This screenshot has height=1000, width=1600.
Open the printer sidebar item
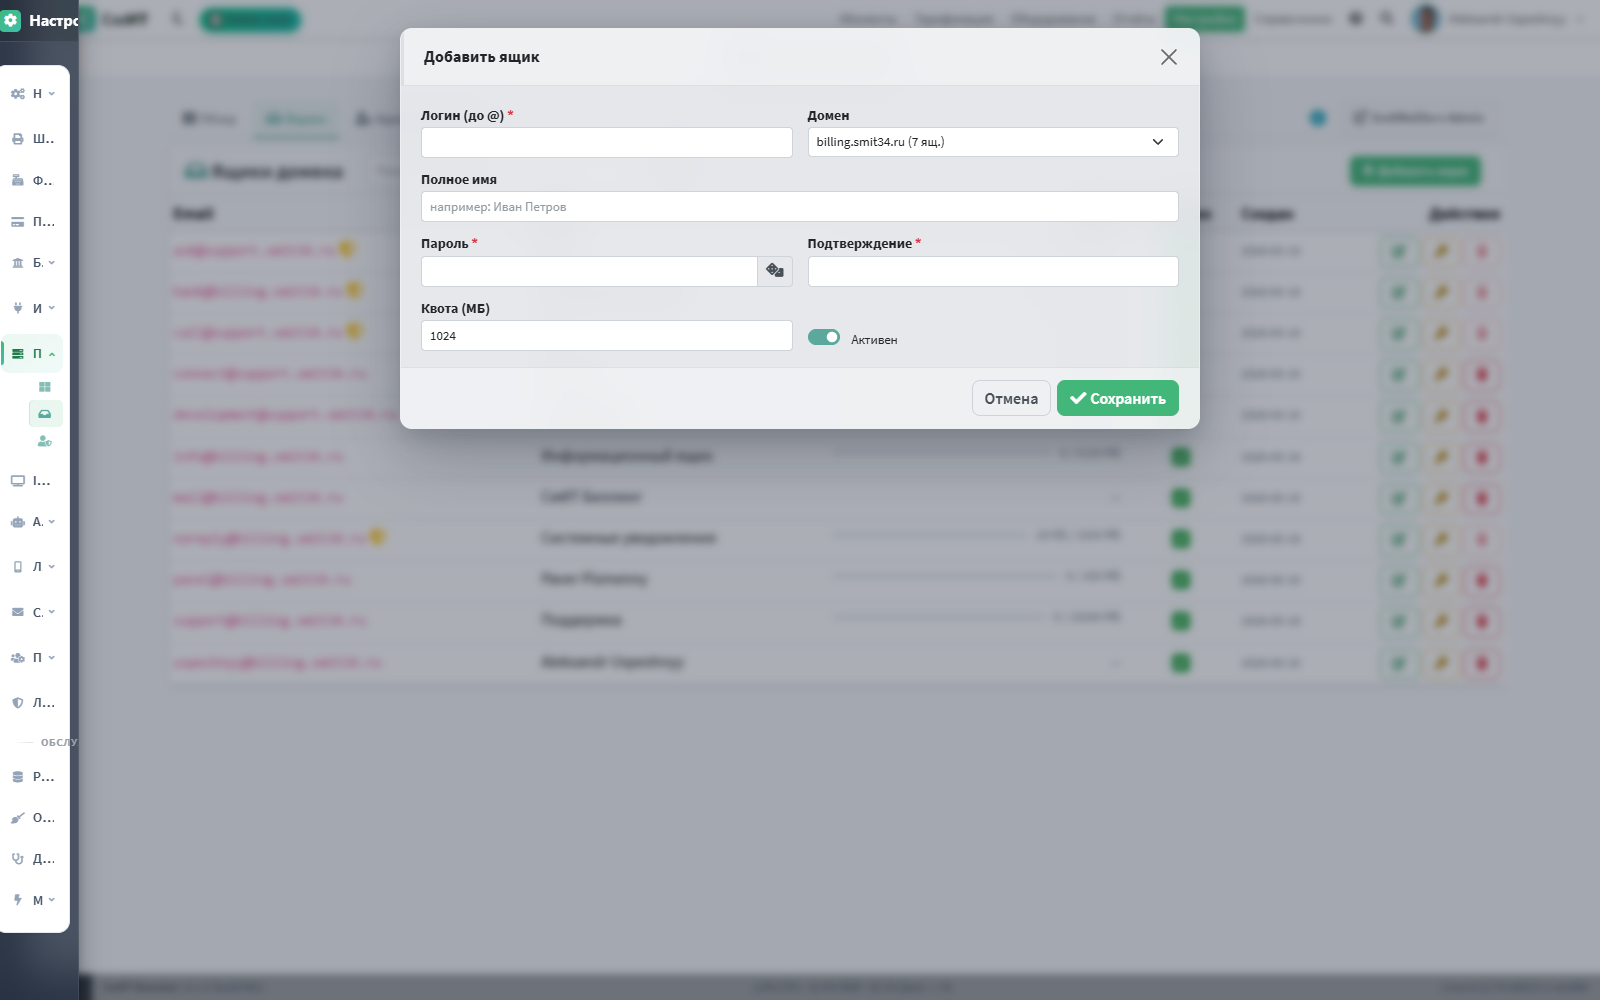tap(18, 139)
